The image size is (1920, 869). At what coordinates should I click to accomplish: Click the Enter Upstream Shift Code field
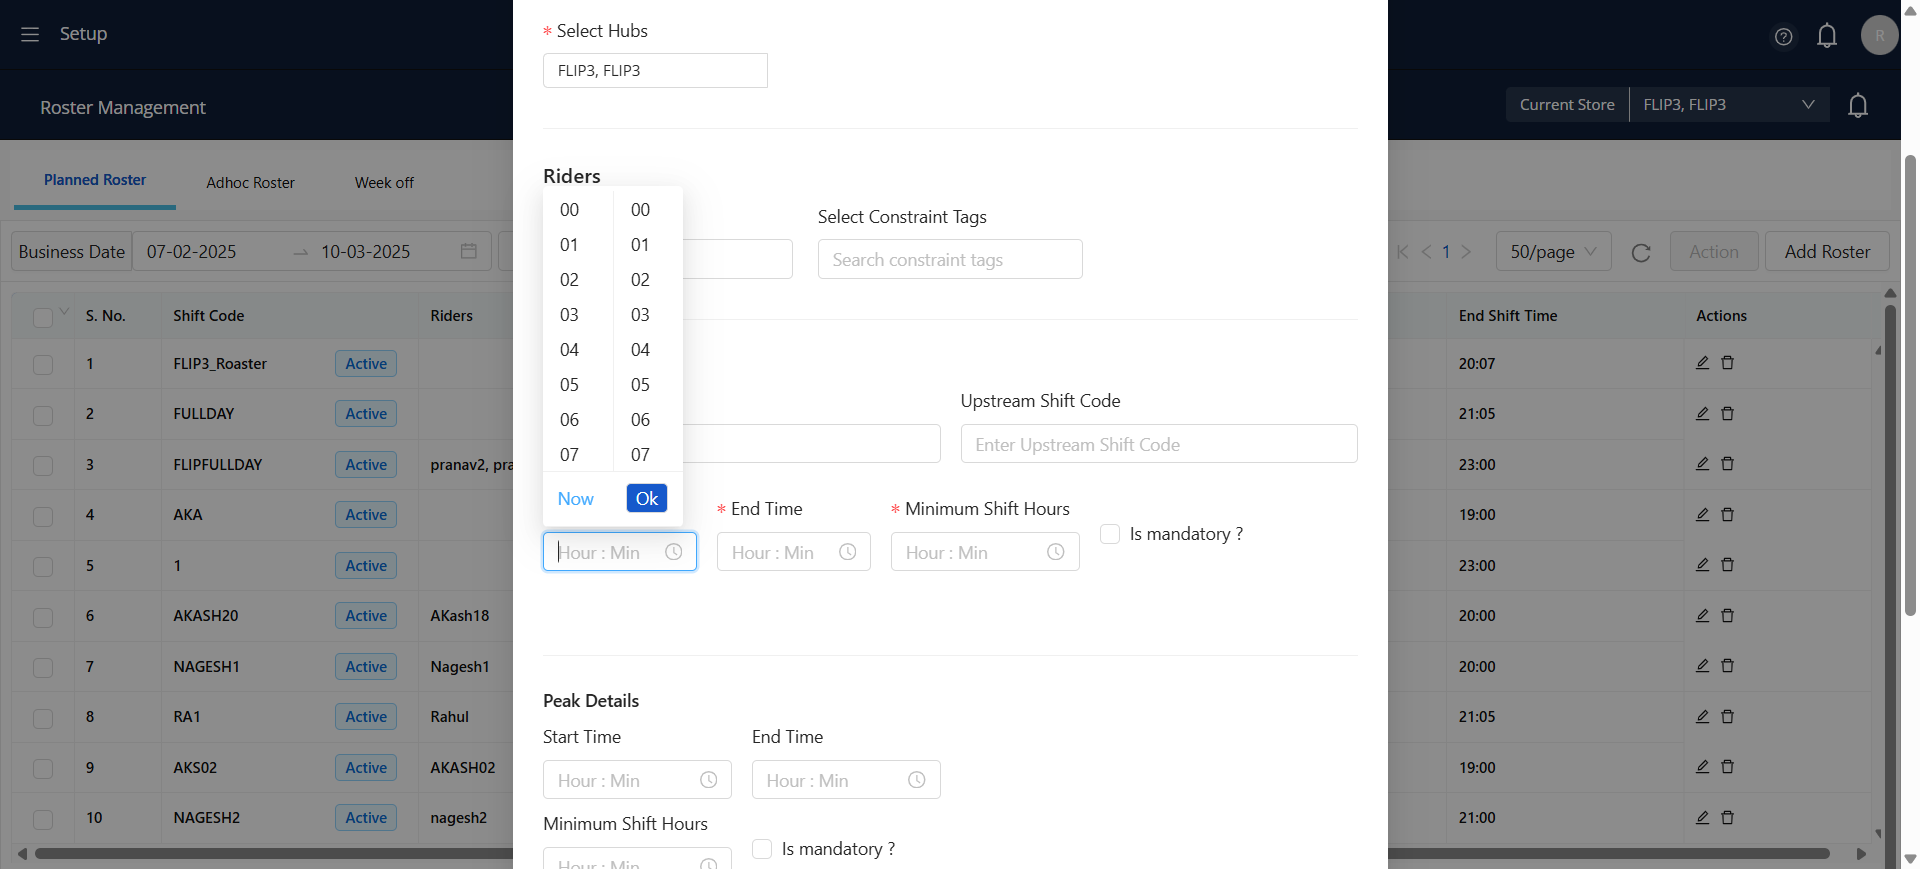pyautogui.click(x=1158, y=445)
